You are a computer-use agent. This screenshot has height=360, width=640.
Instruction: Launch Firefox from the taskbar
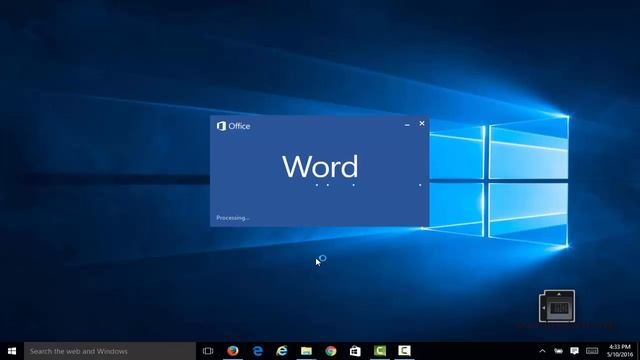pos(233,351)
